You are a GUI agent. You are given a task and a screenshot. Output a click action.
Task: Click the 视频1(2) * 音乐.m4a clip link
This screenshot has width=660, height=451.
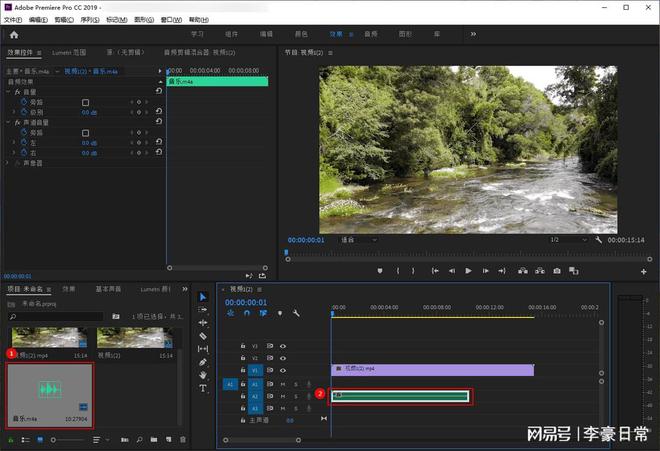(91, 71)
